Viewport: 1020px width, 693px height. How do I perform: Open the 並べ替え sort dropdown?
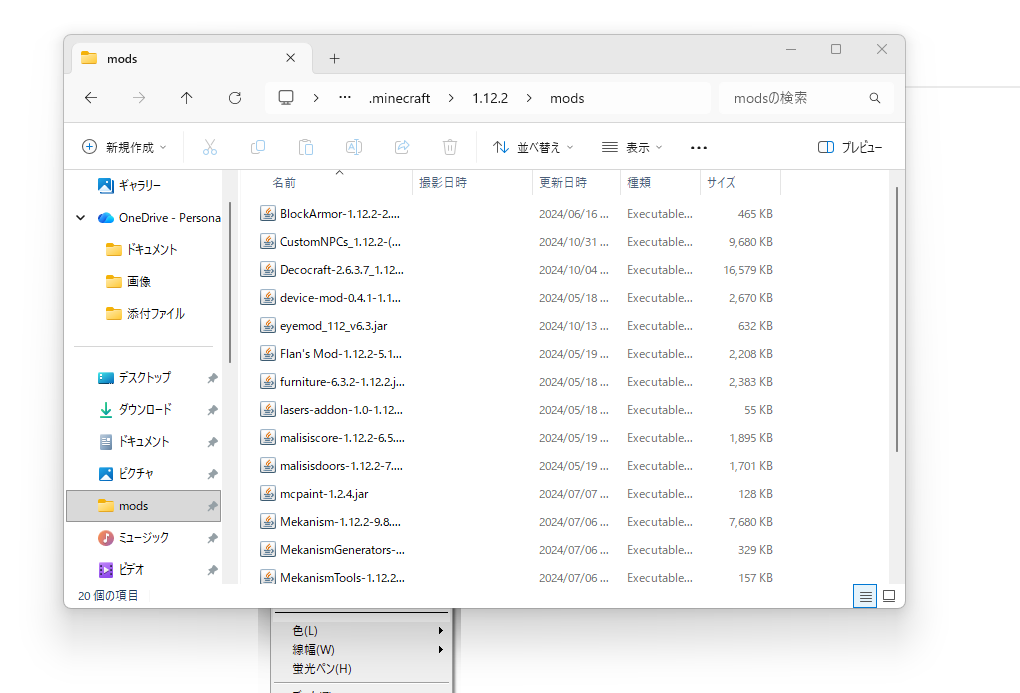534,147
